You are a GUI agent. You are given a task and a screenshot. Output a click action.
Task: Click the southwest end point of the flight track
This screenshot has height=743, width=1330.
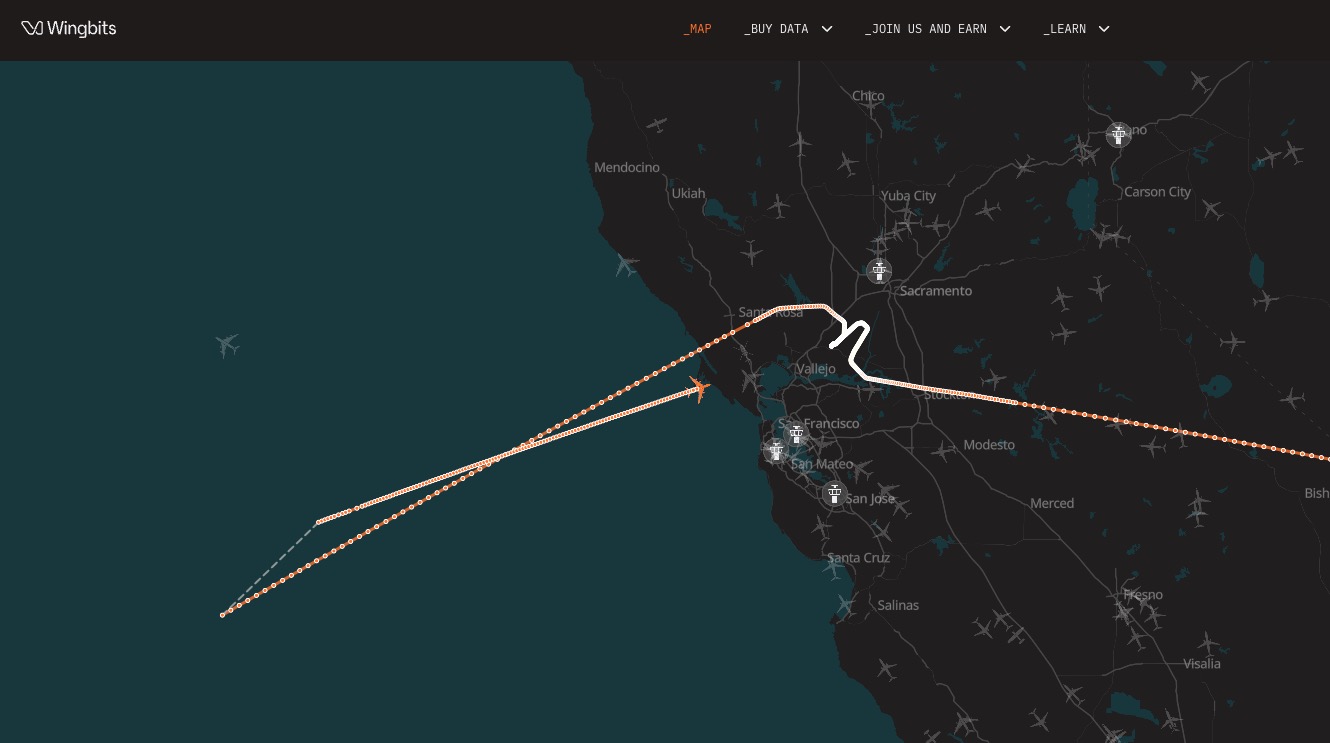point(222,615)
